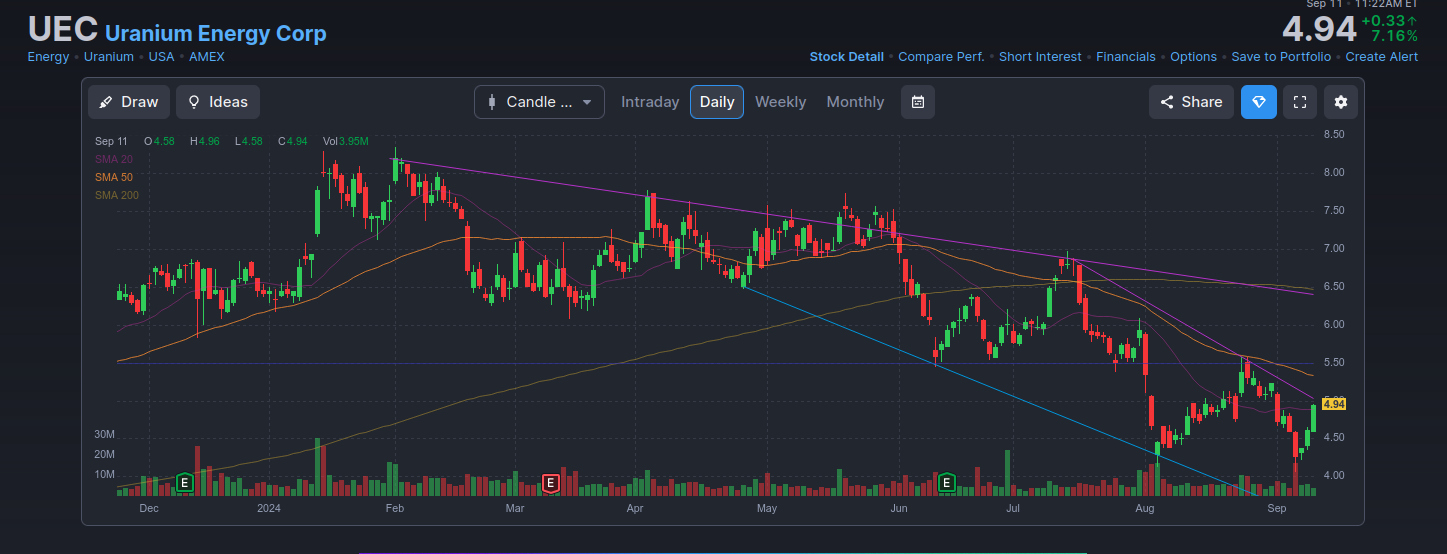
Task: Click Create Alert
Action: click(x=1382, y=57)
